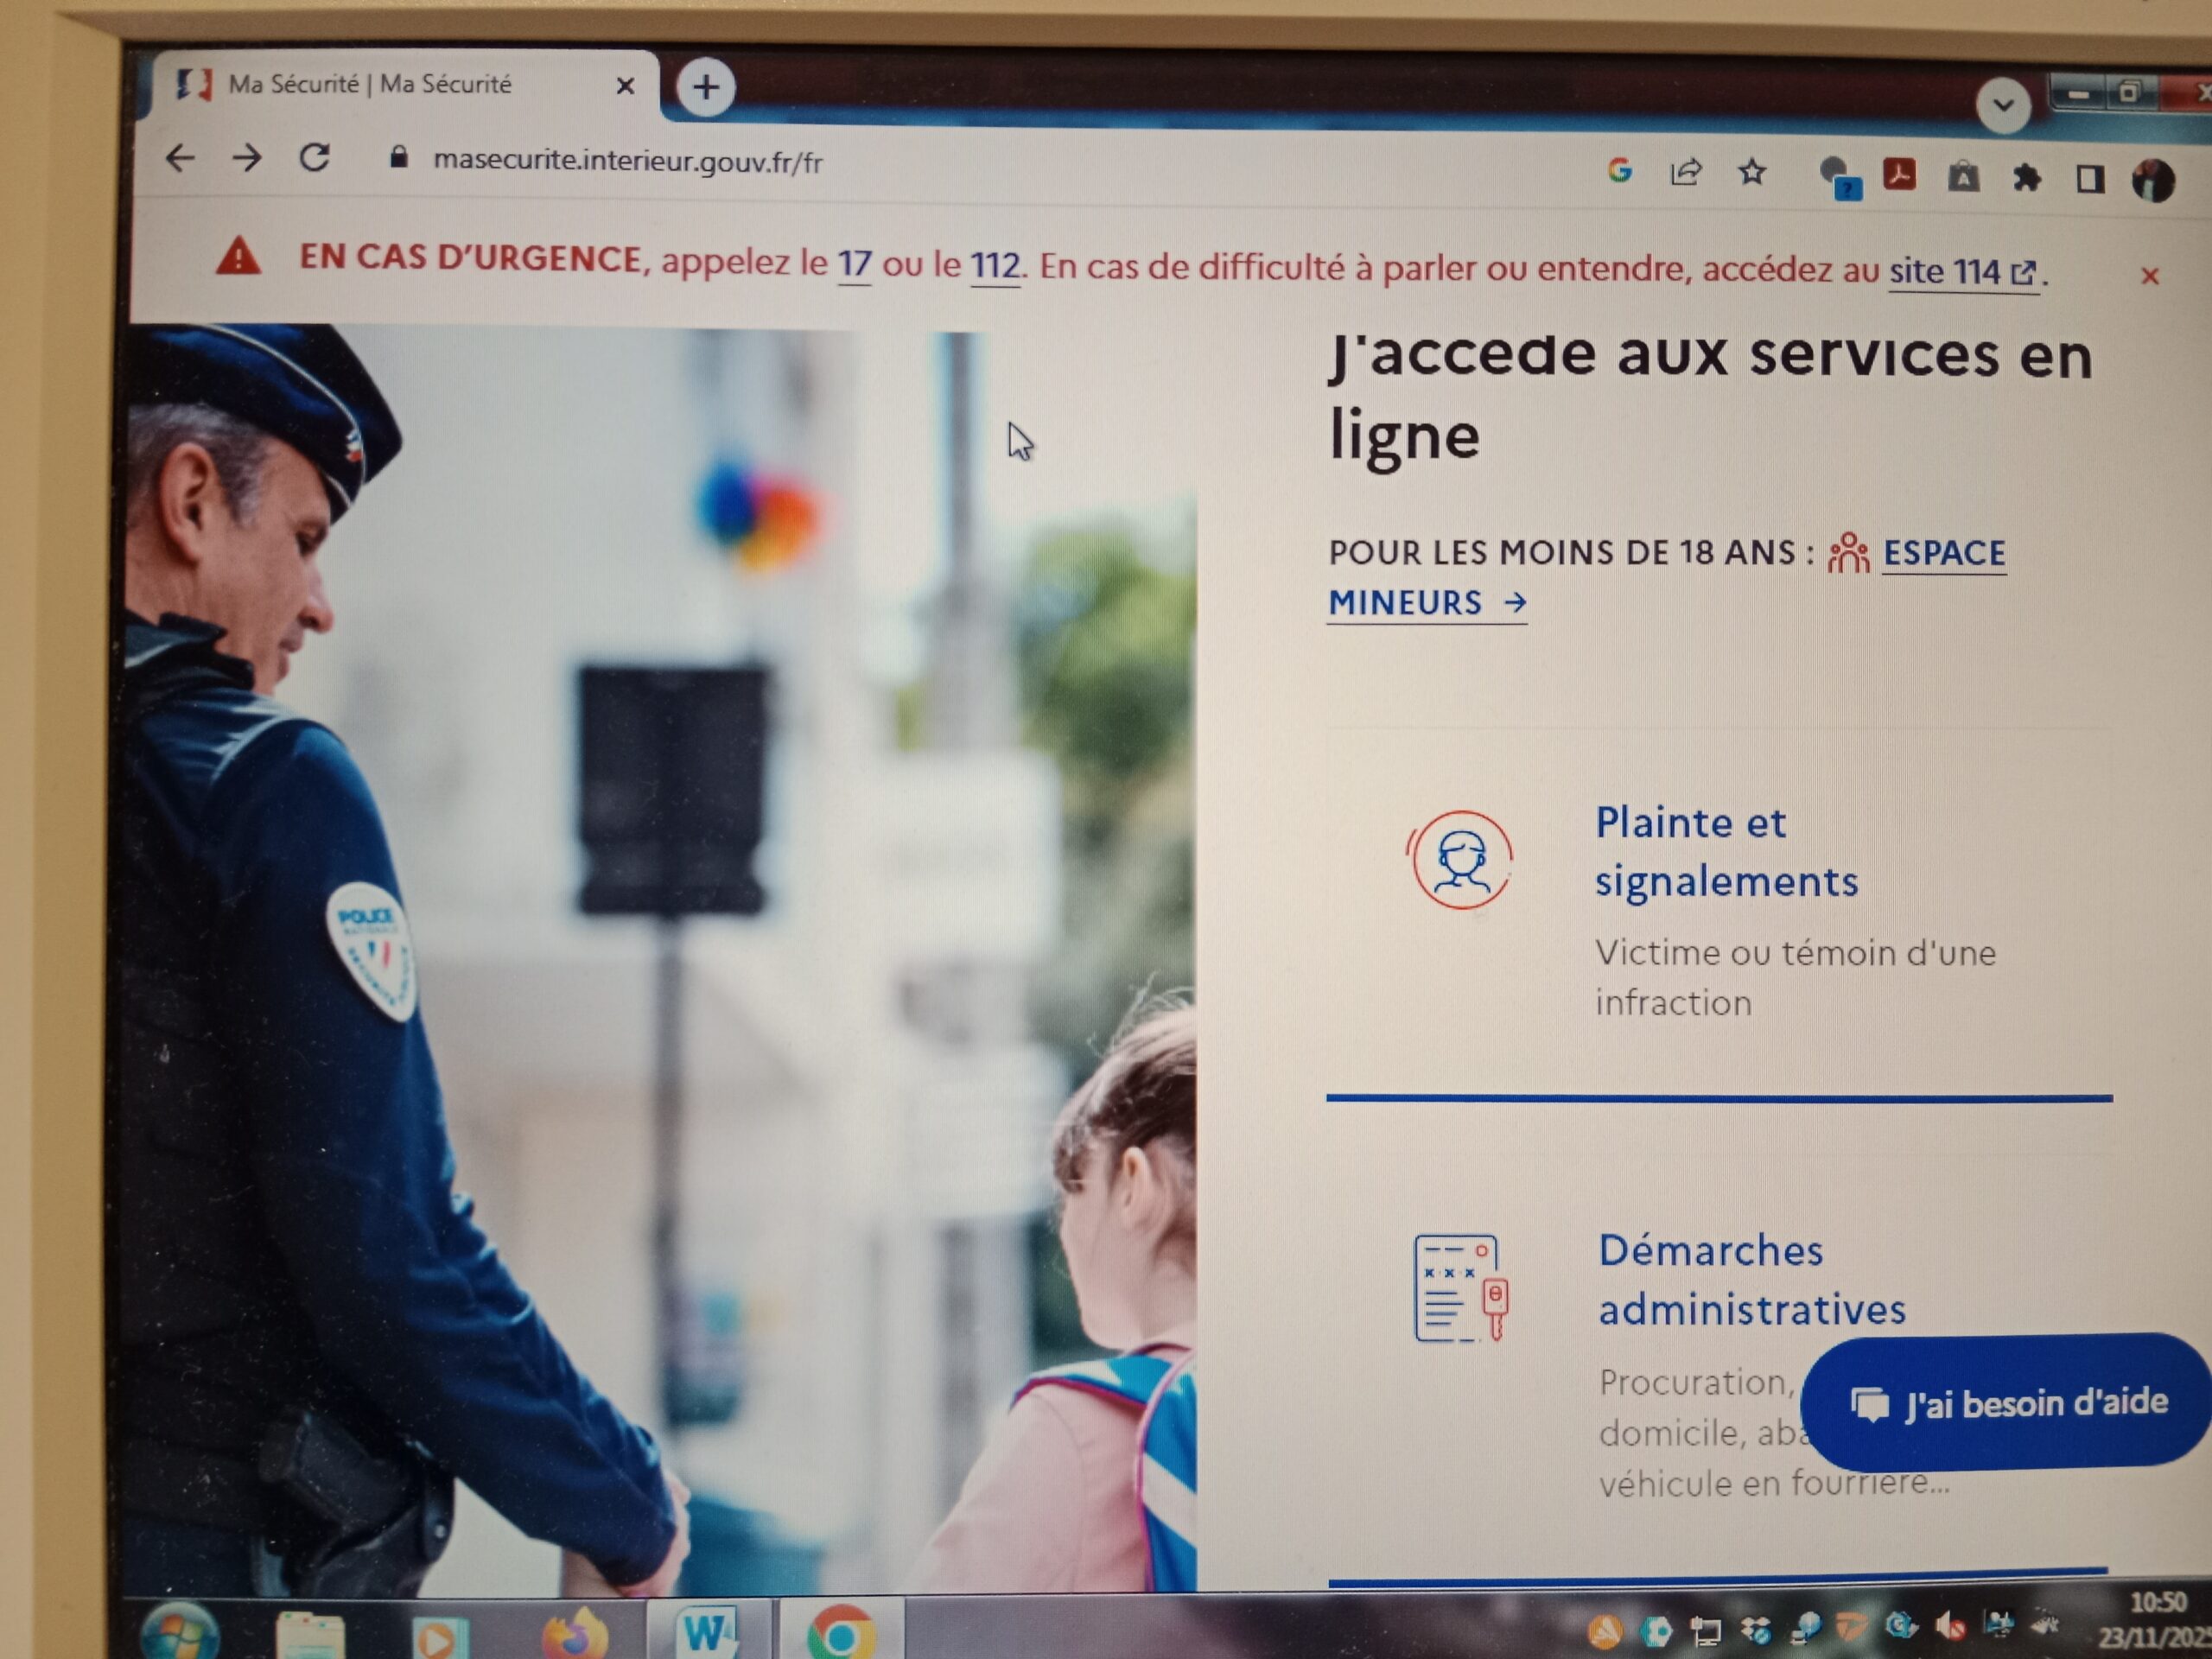Reload the Ma Sécurité page

pyautogui.click(x=315, y=158)
